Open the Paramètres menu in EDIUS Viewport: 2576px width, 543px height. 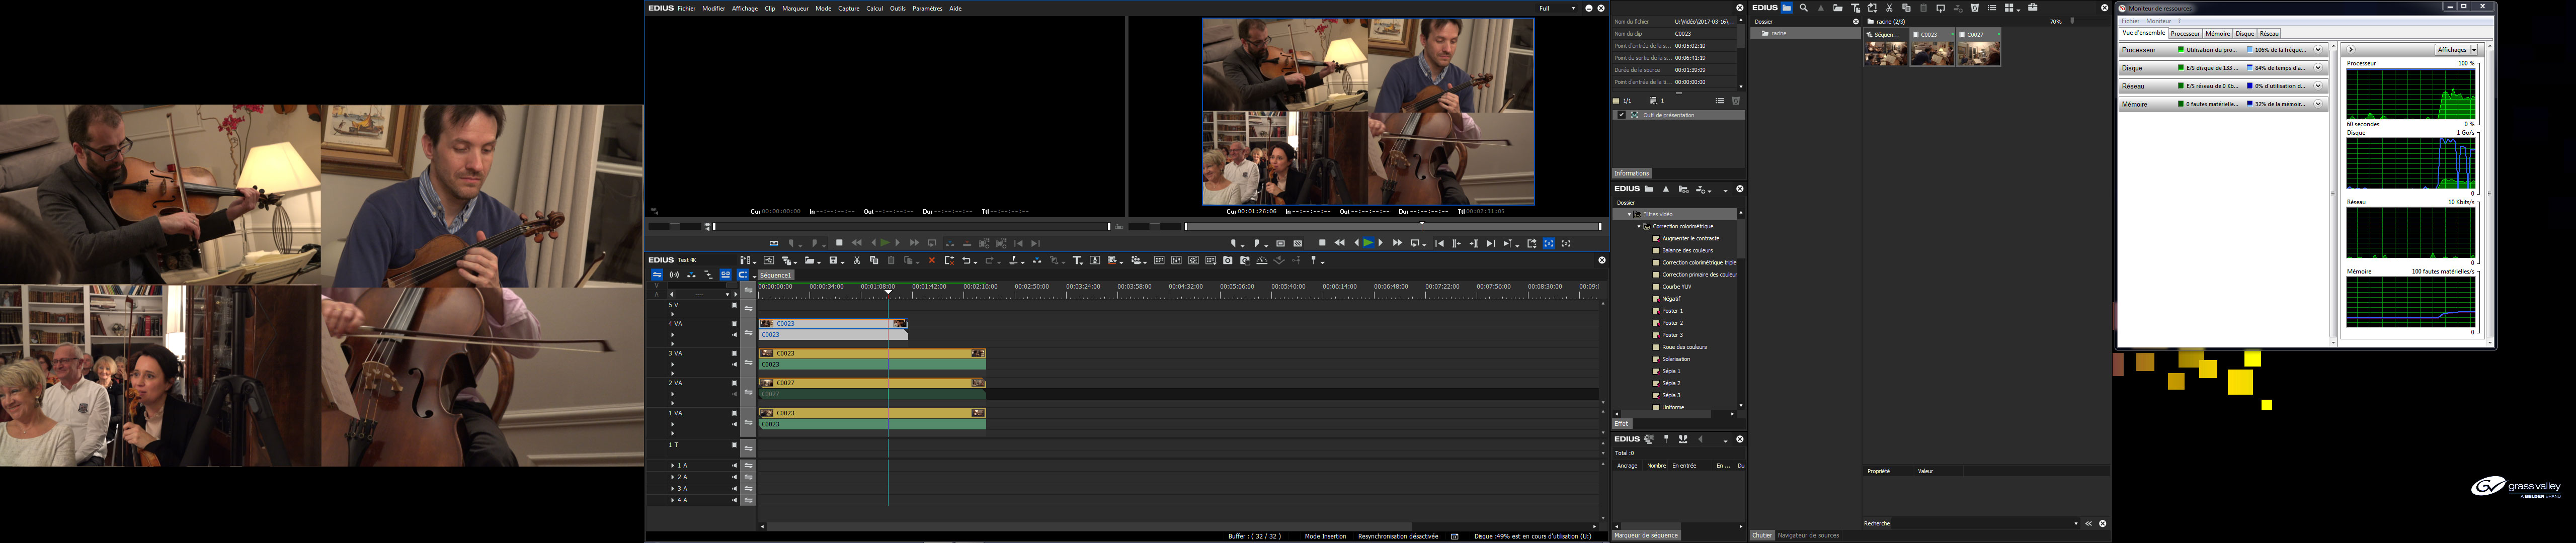(x=927, y=8)
